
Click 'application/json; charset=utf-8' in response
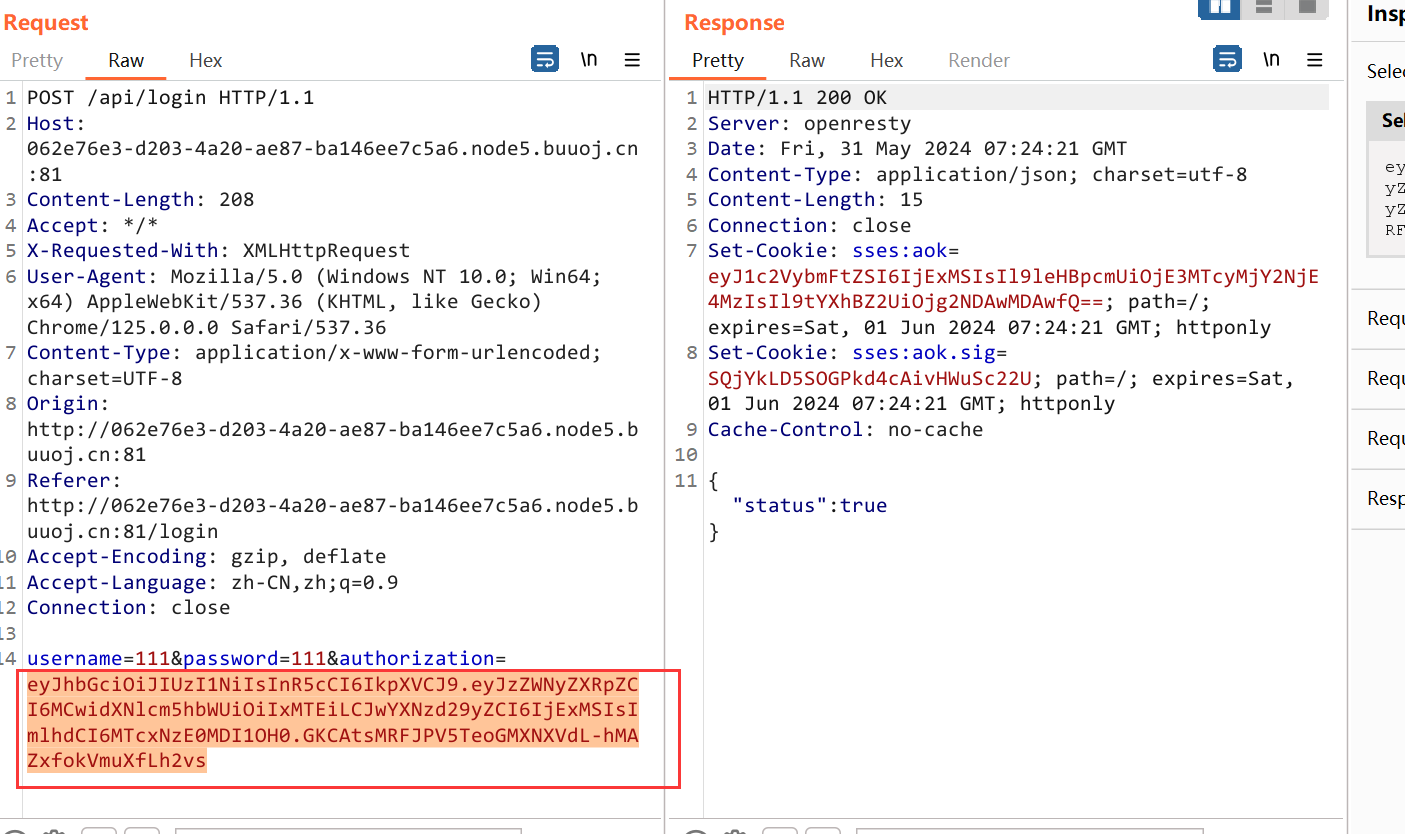pyautogui.click(x=1061, y=175)
